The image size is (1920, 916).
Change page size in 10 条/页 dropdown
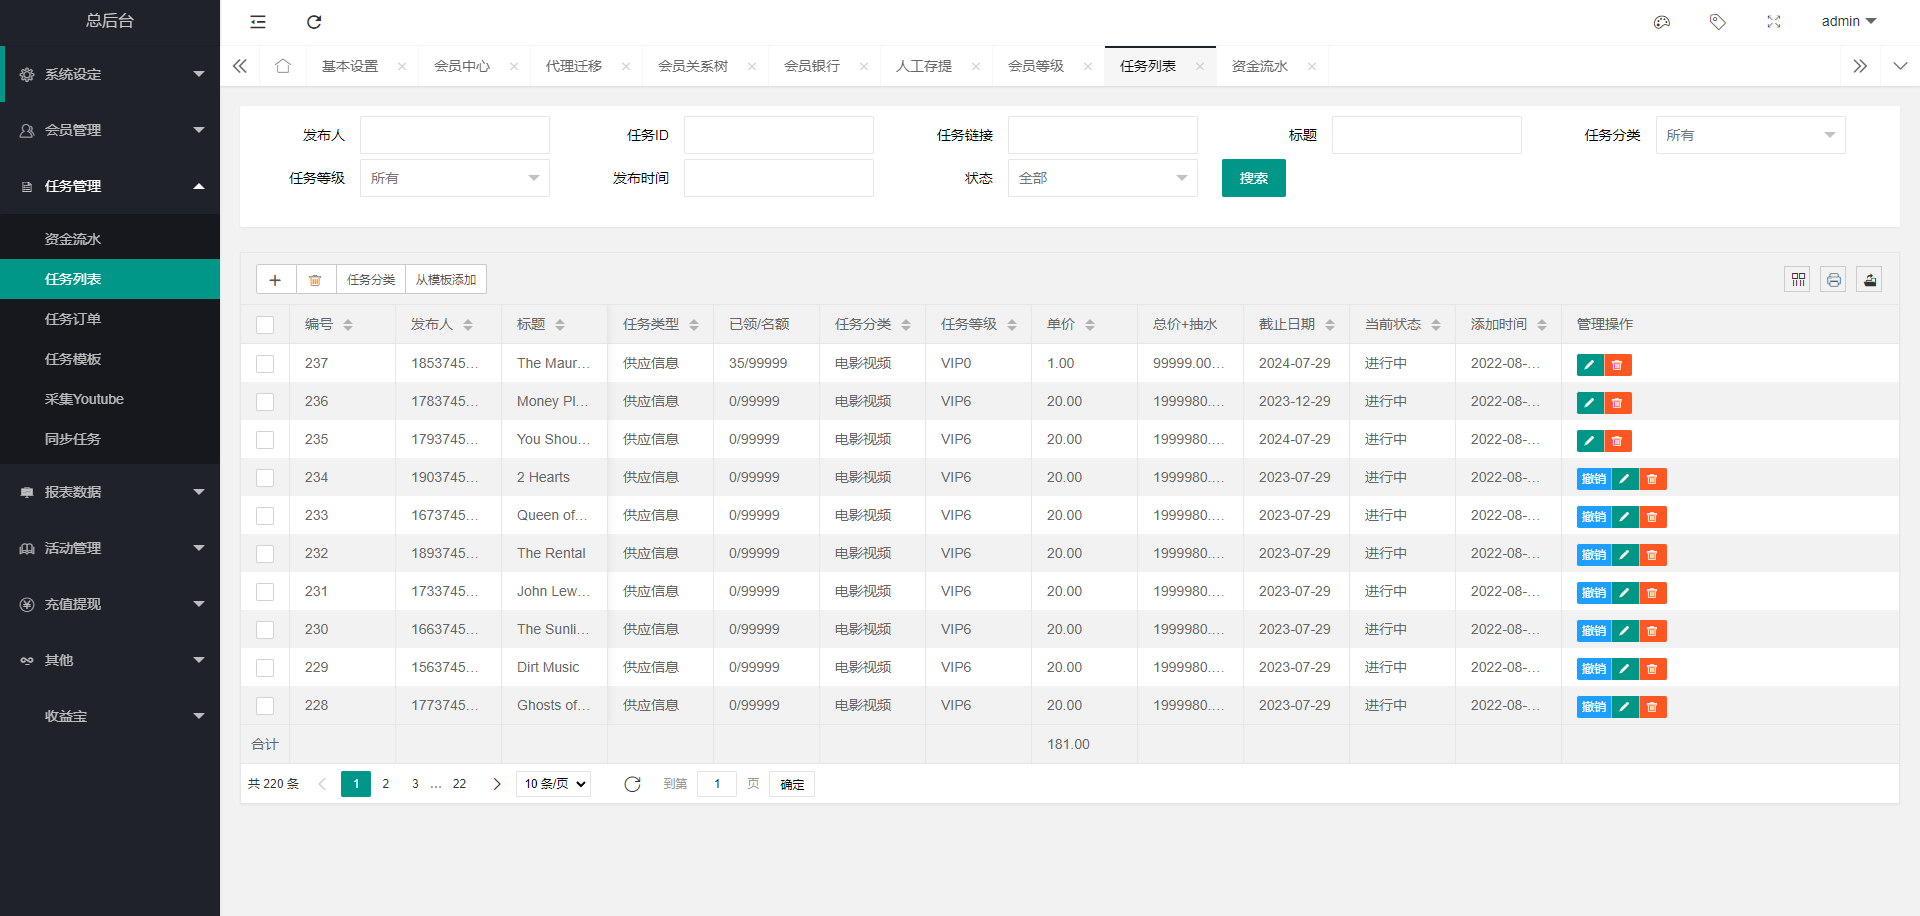click(x=553, y=784)
